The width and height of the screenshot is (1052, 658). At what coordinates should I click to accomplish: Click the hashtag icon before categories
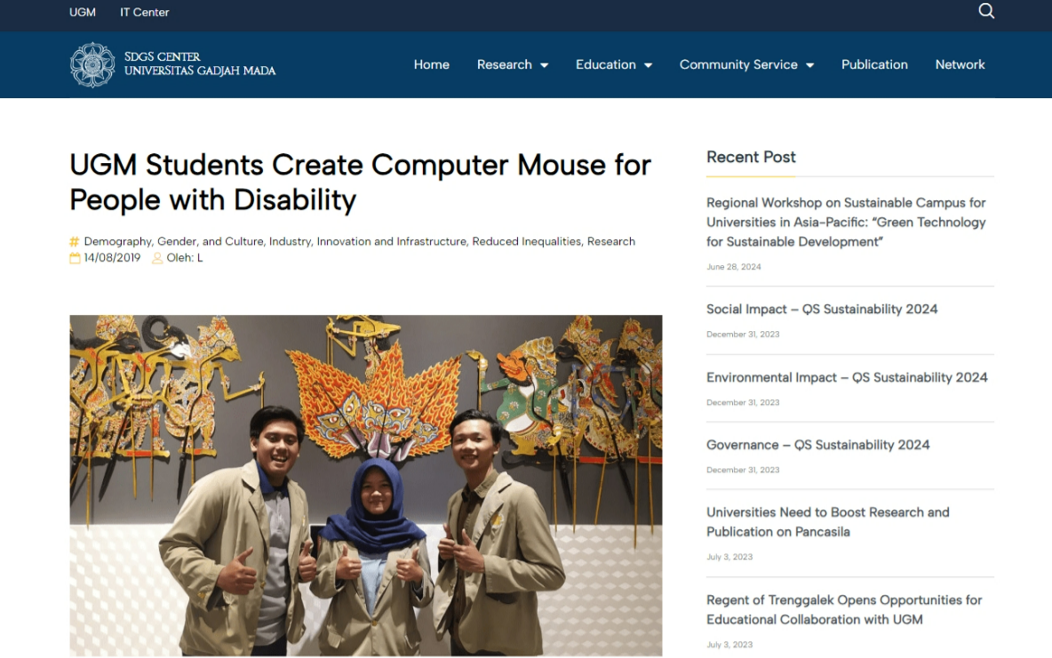75,242
